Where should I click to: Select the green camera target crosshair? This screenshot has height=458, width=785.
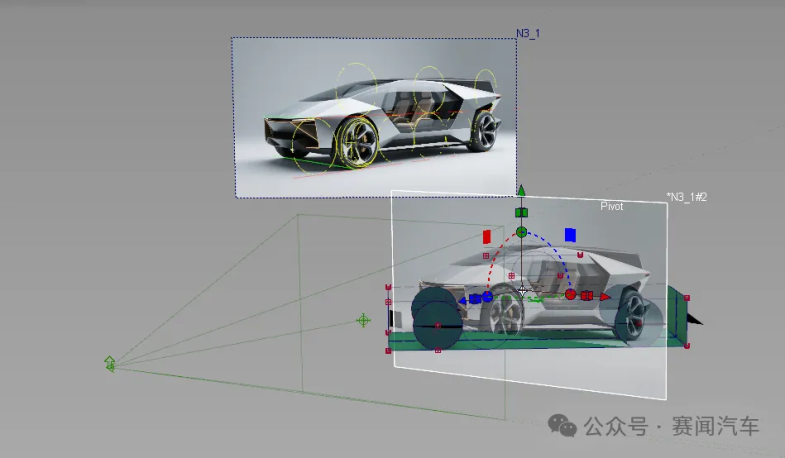click(x=363, y=320)
